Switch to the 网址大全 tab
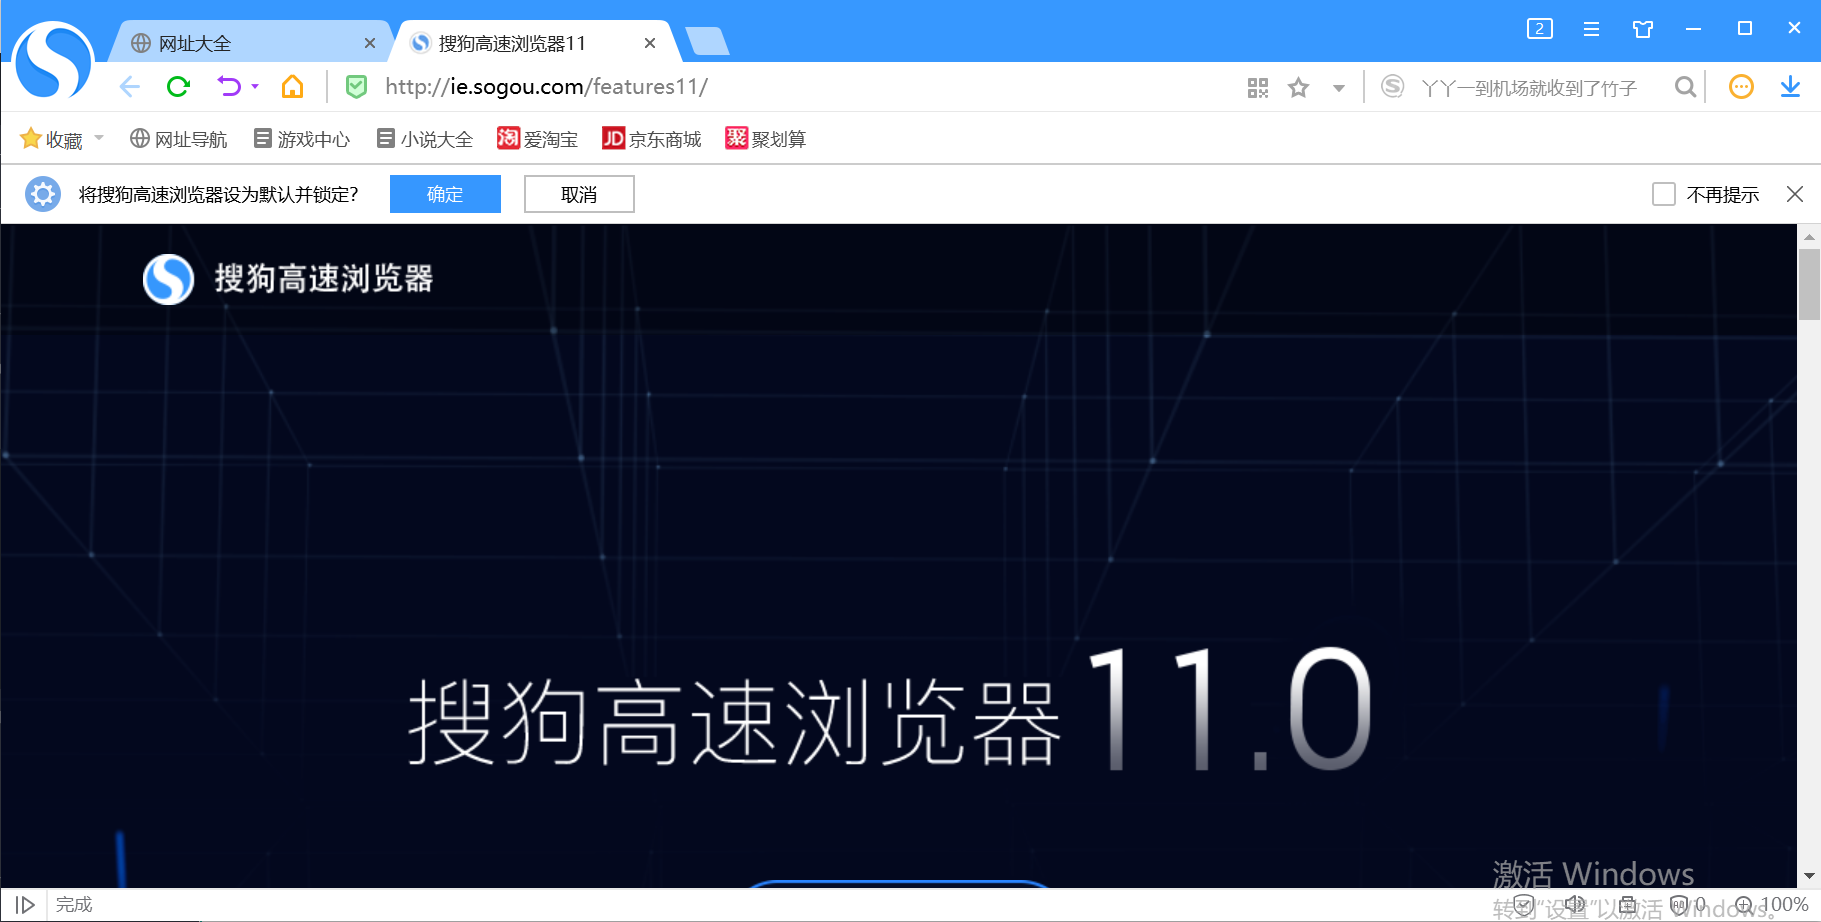The width and height of the screenshot is (1821, 922). [x=250, y=43]
